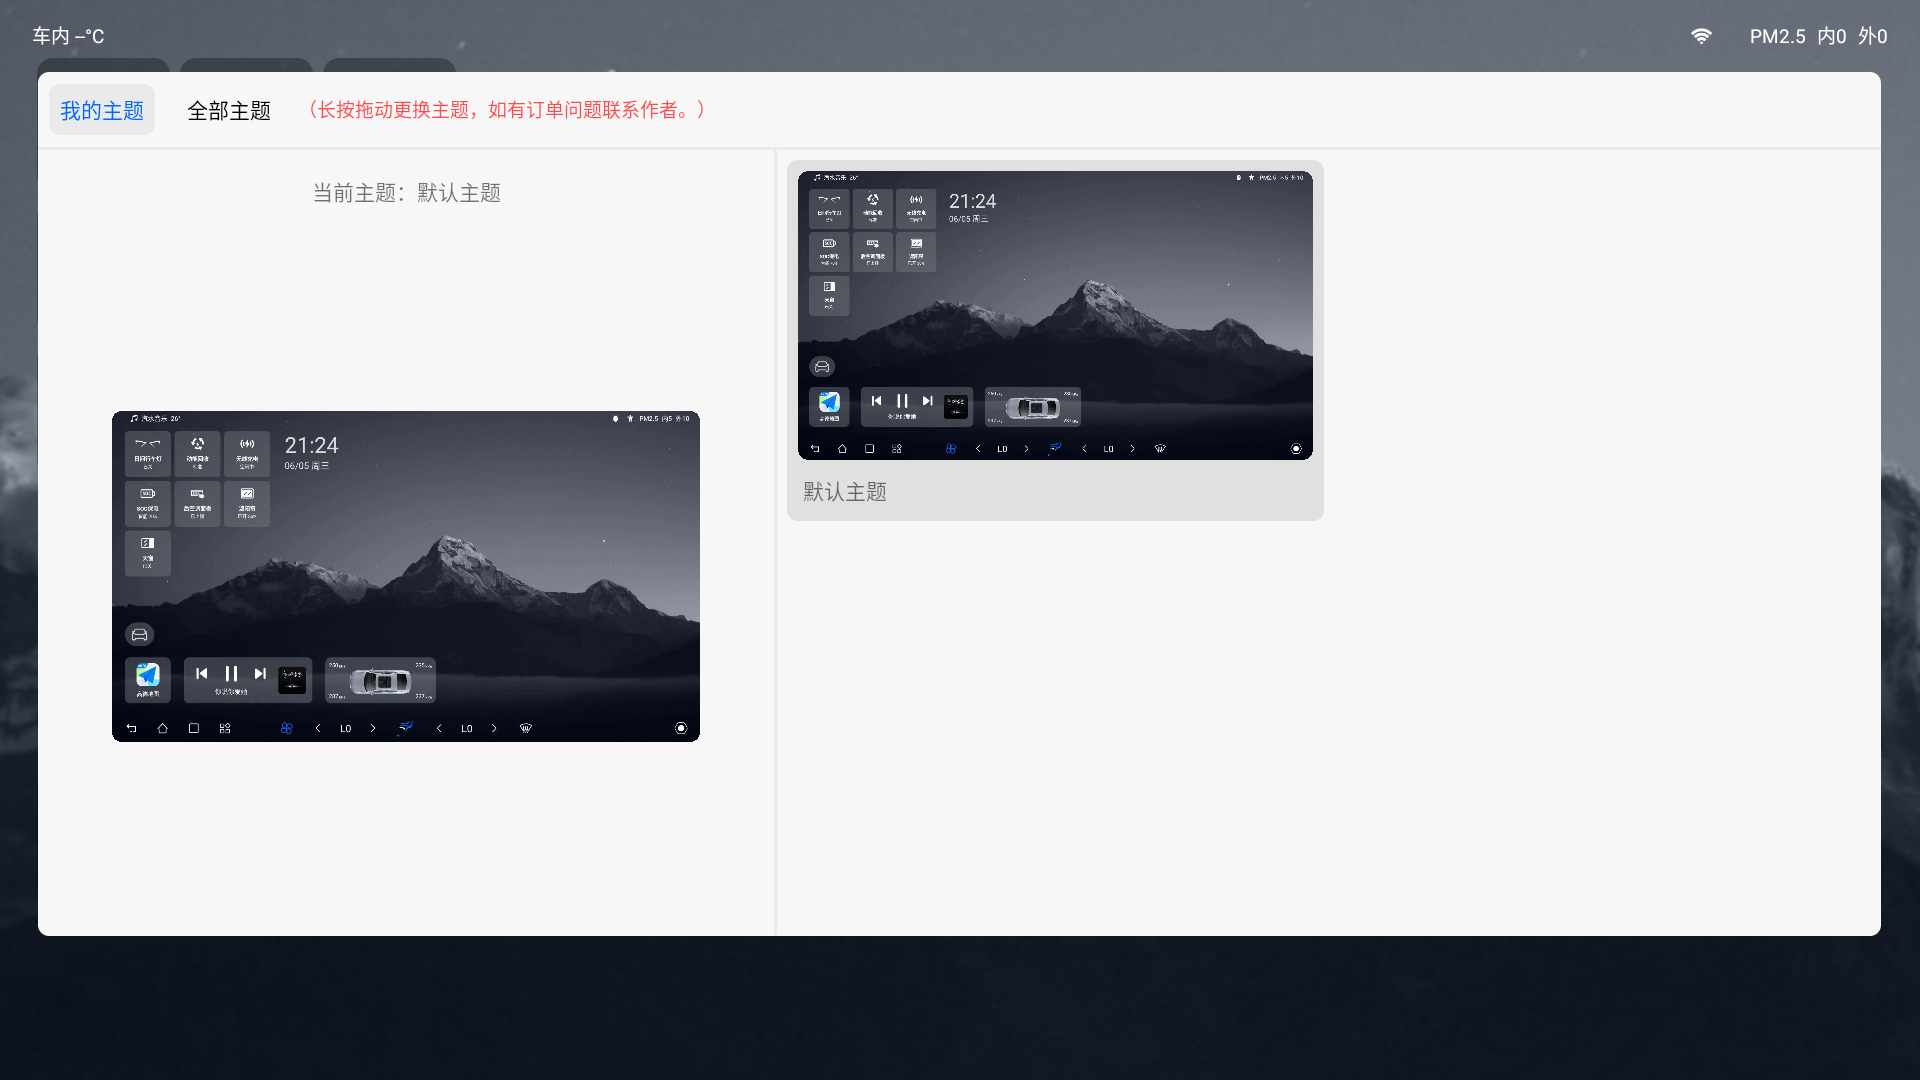Click the pause button in current theme preview
Viewport: 1920px width, 1080px height.
tap(231, 674)
